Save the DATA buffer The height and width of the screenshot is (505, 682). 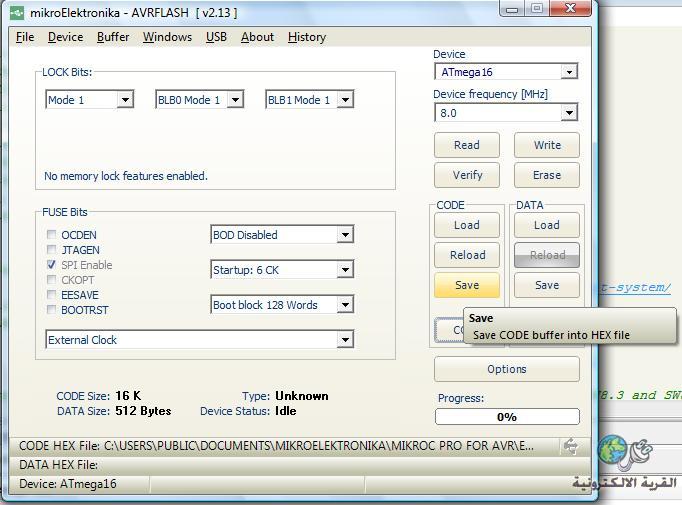[x=547, y=285]
